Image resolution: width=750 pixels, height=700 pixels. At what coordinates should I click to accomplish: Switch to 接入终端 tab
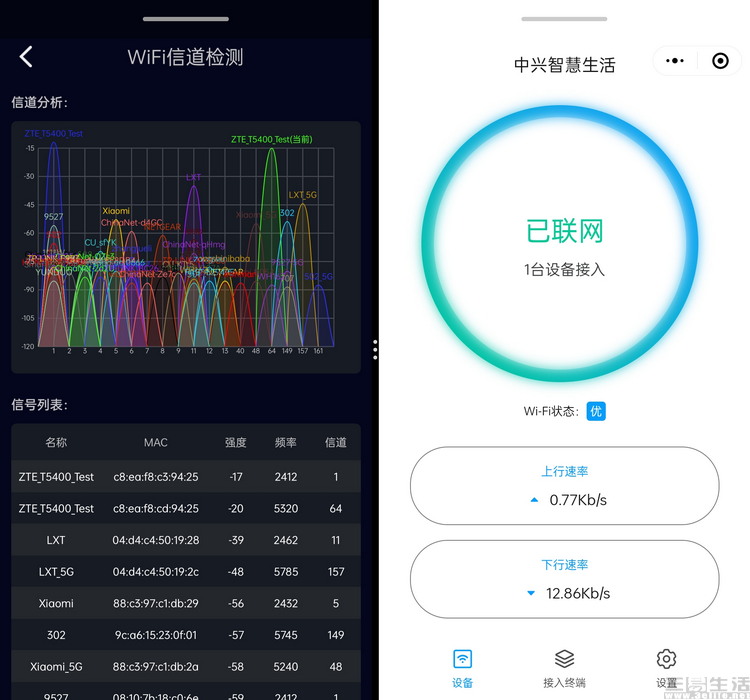564,668
